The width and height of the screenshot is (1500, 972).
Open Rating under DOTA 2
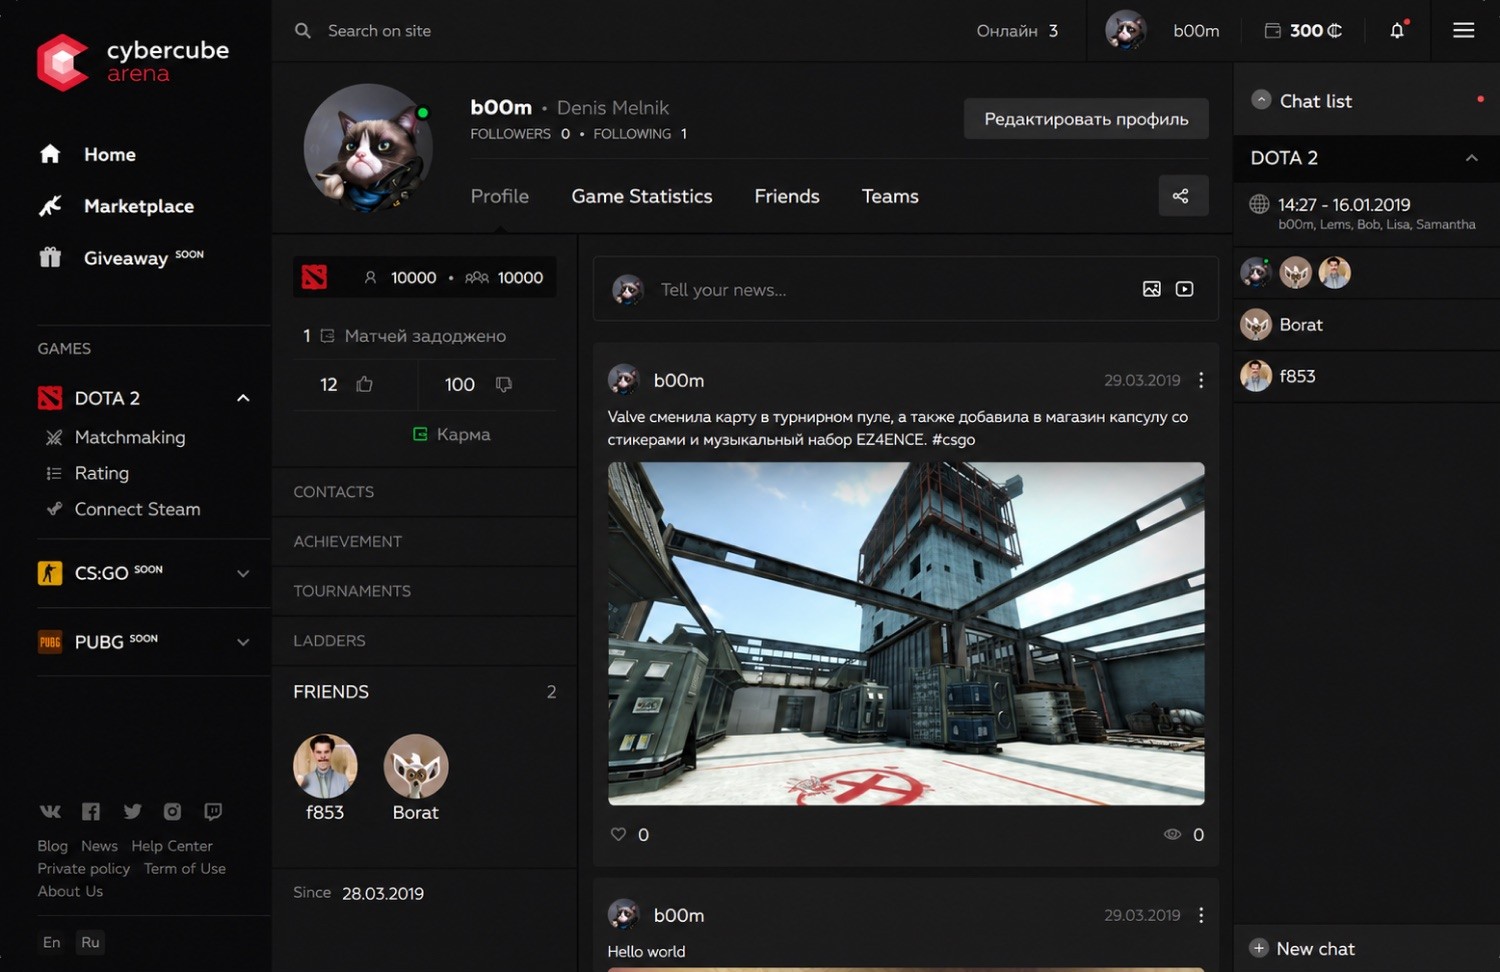(x=101, y=473)
